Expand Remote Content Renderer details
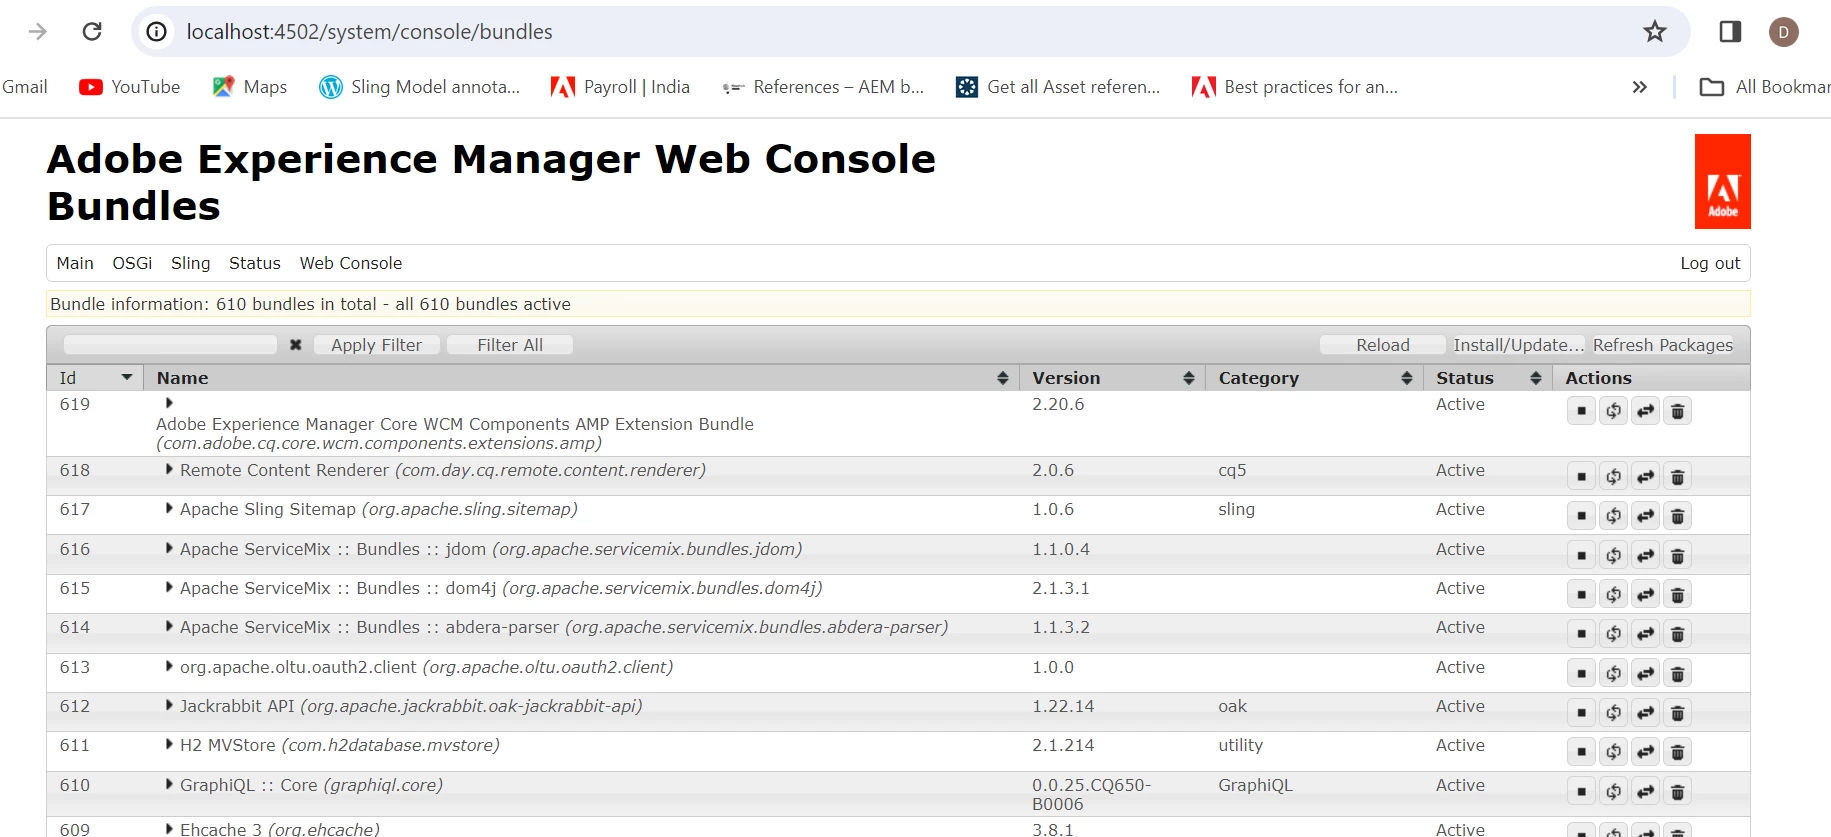Viewport: 1831px width, 837px height. click(169, 469)
